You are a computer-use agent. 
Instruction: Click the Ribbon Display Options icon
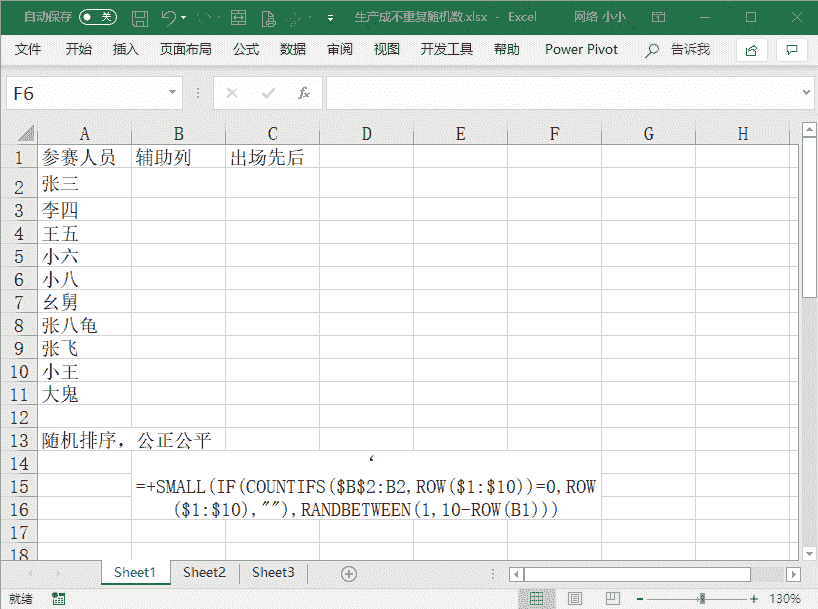(658, 17)
